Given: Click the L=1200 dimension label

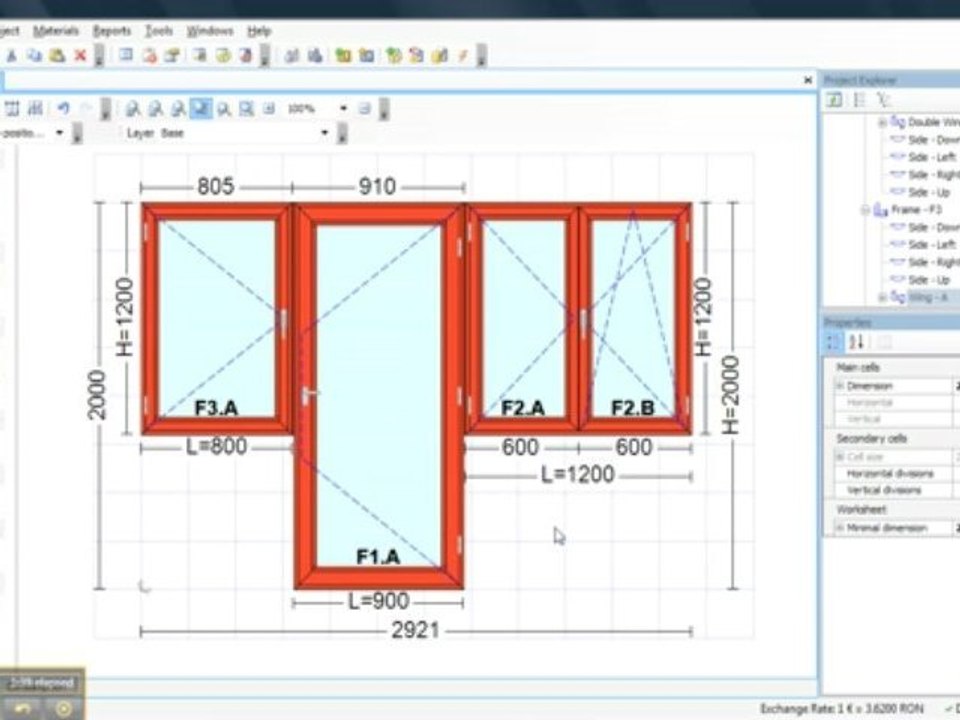Looking at the screenshot, I should [577, 474].
